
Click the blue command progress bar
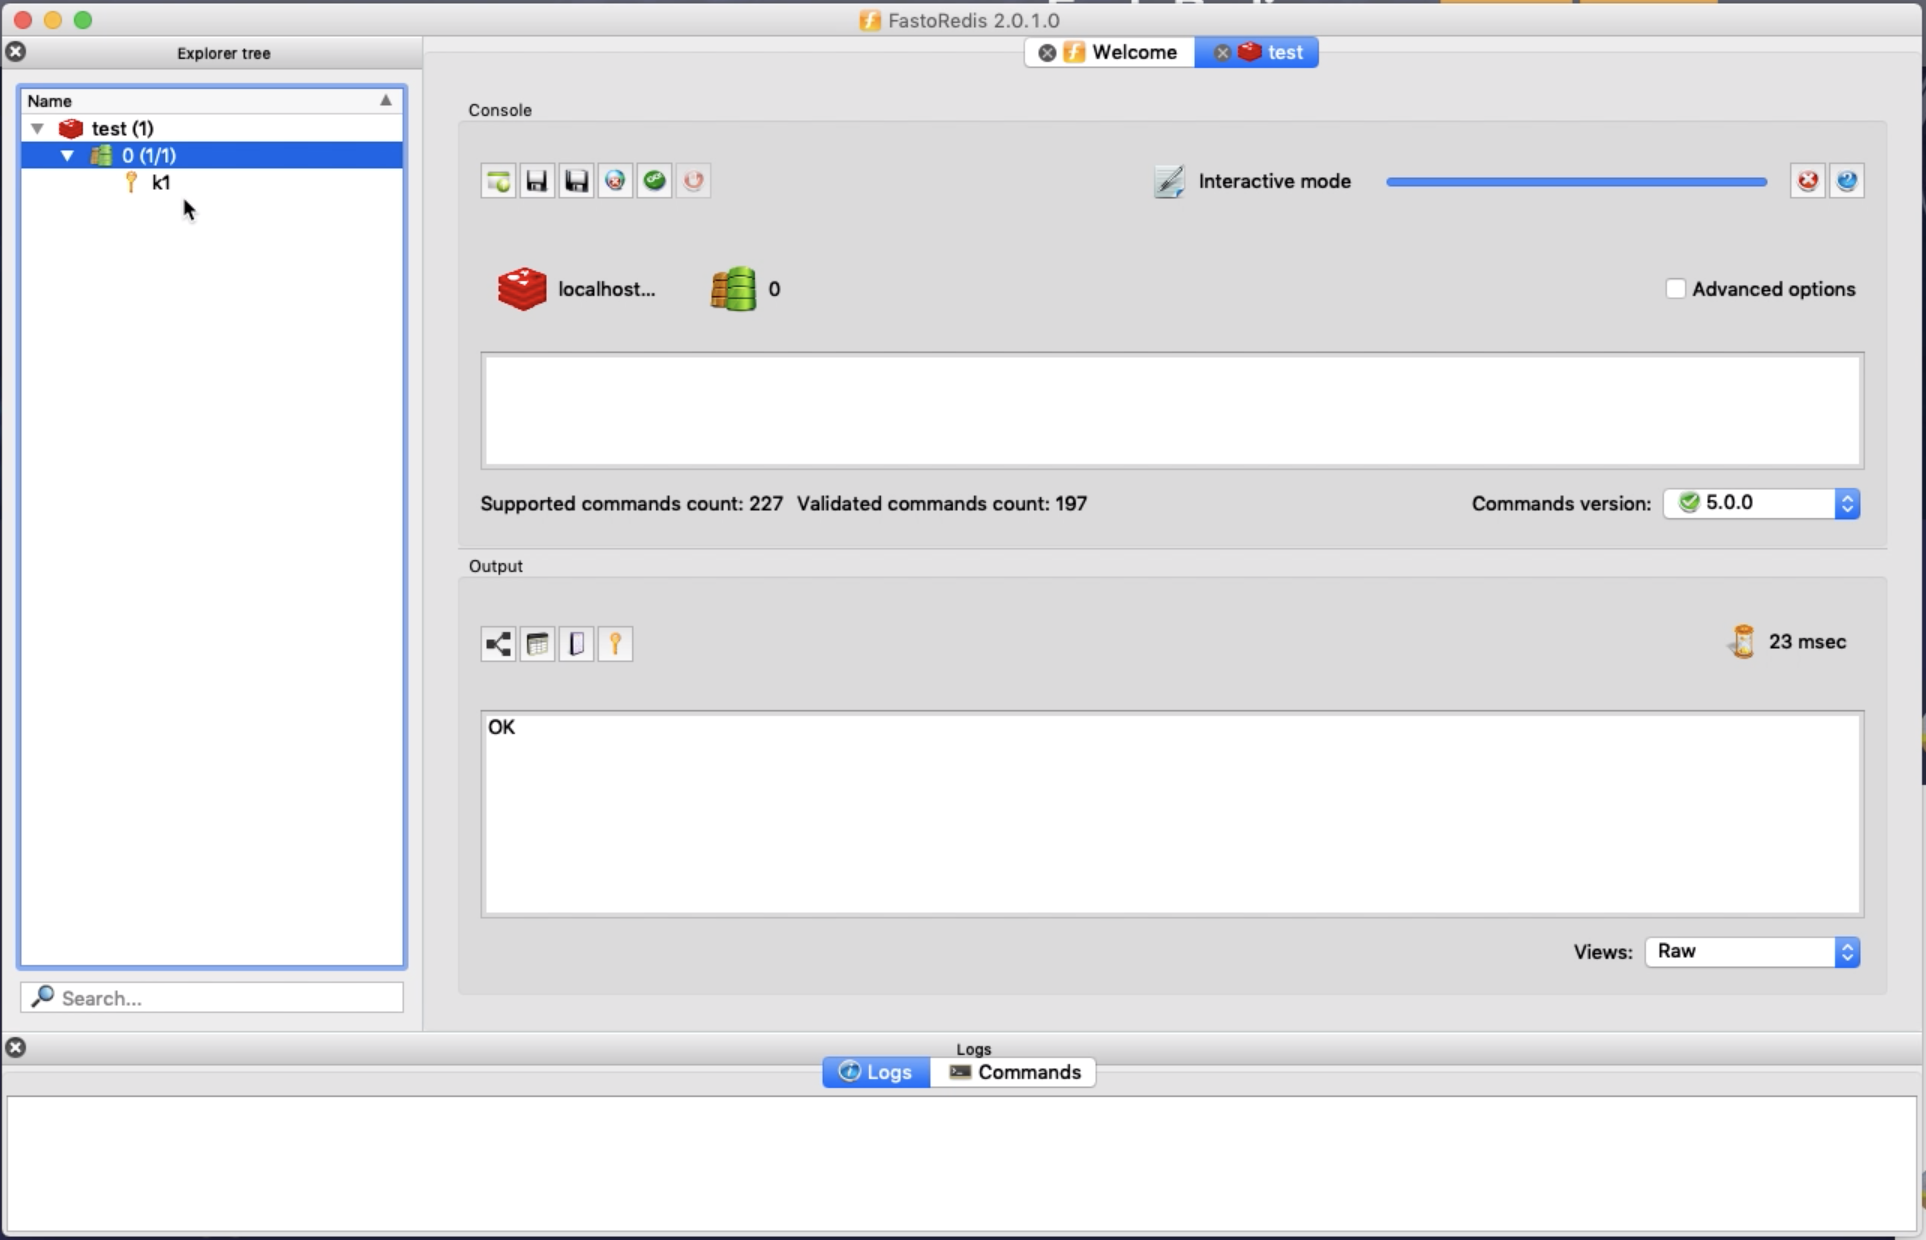click(x=1576, y=182)
